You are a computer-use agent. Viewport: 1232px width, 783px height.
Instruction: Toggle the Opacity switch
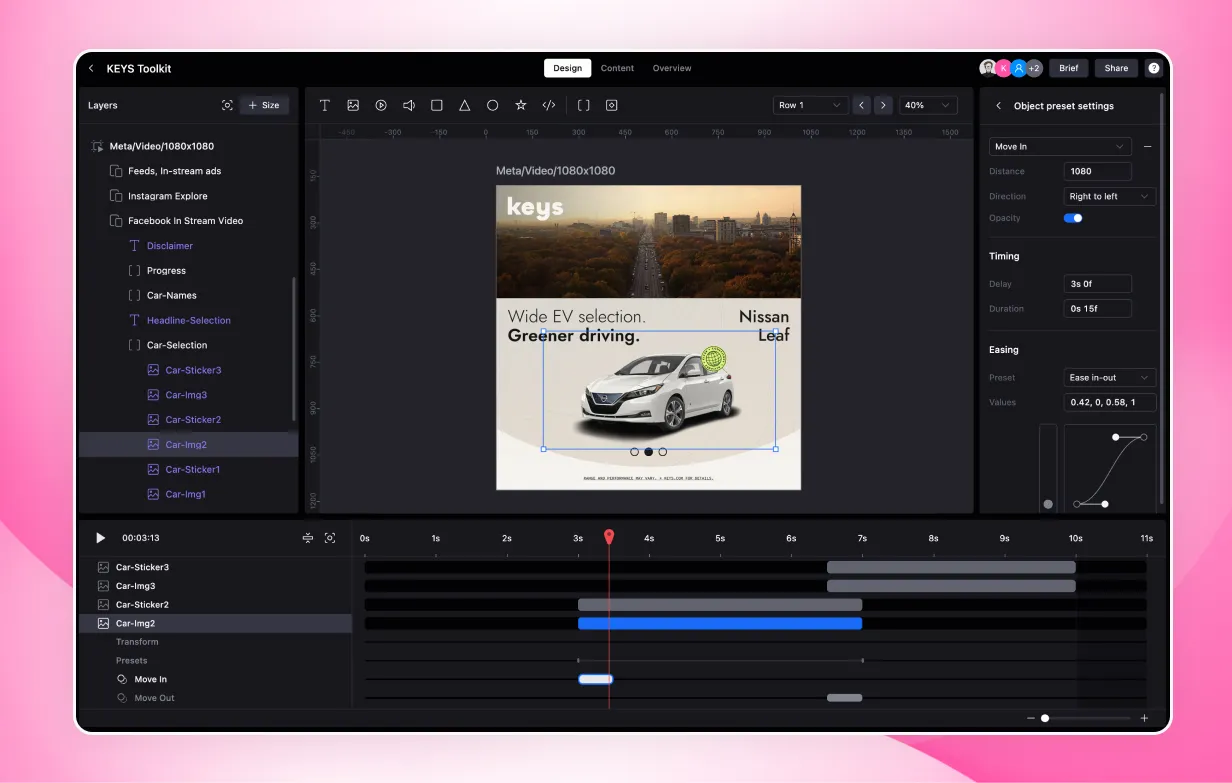(x=1073, y=218)
